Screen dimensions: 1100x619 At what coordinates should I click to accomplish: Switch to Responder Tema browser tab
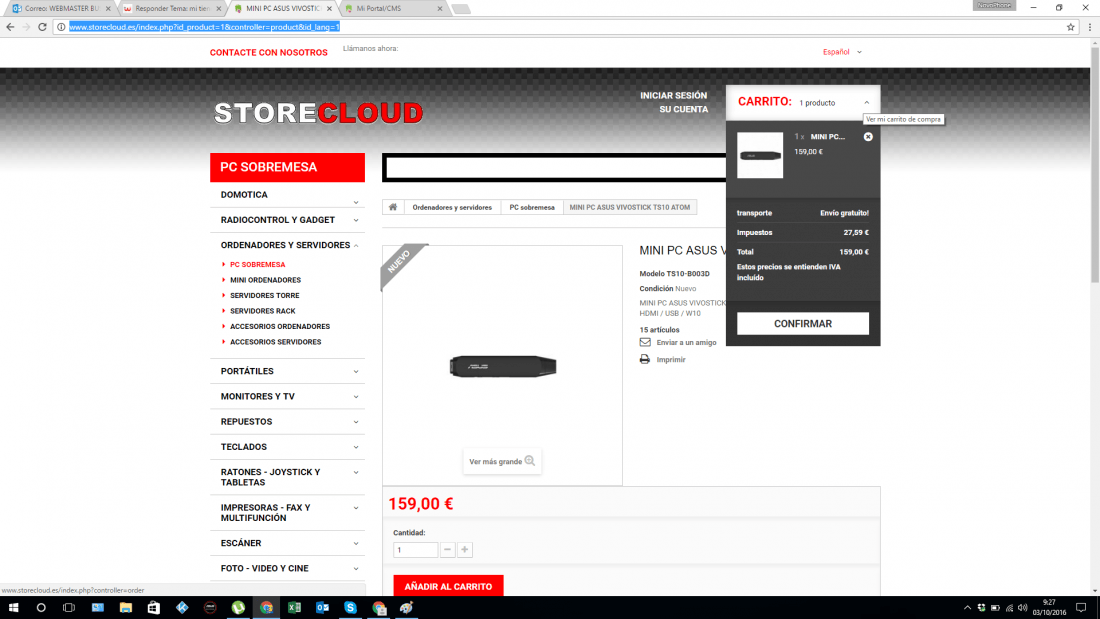(170, 8)
